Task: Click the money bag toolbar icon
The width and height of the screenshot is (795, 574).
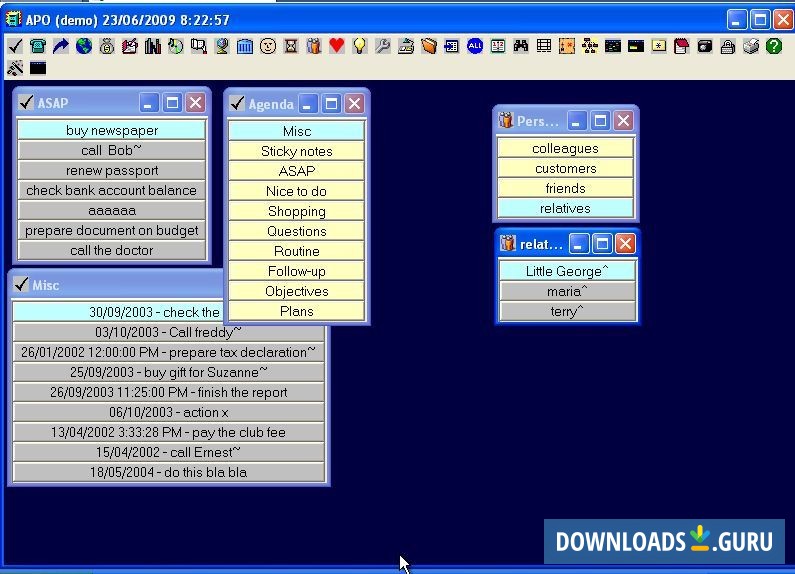Action: click(x=107, y=46)
